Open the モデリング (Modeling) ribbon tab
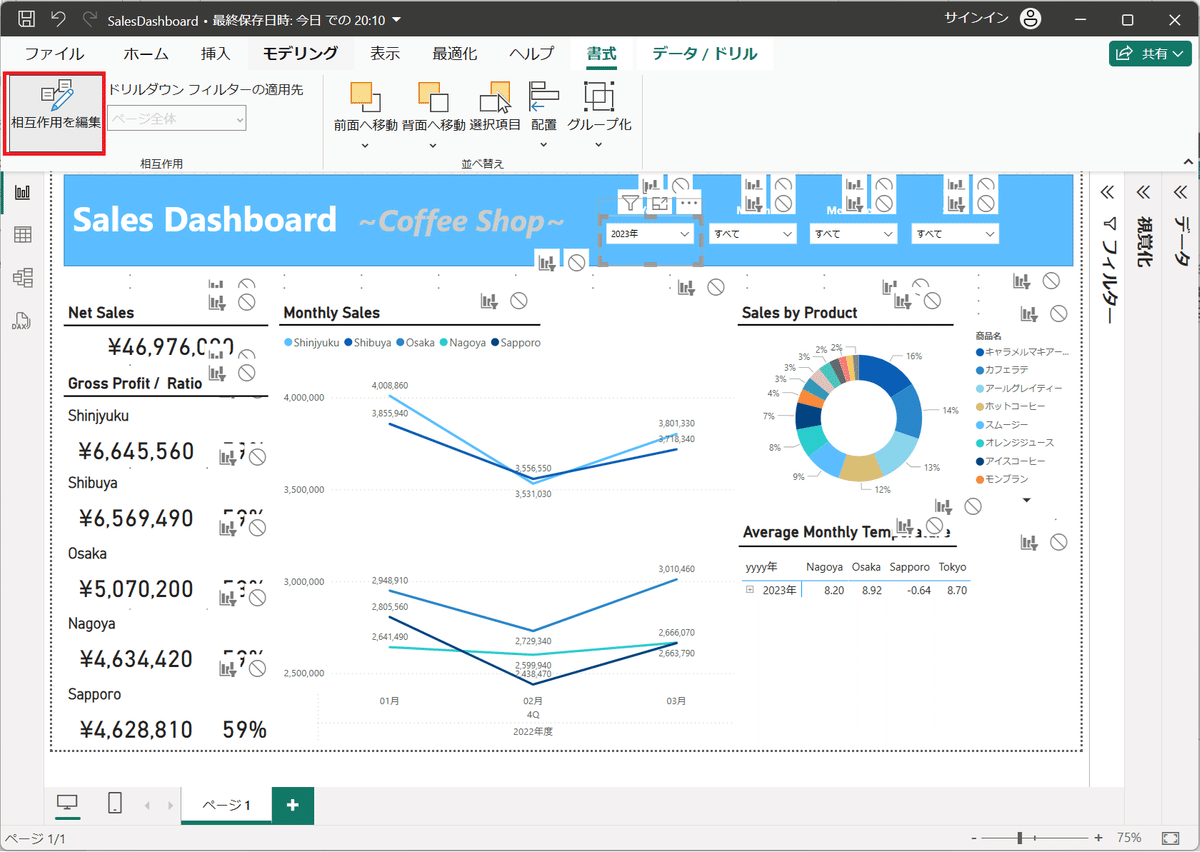This screenshot has height=852, width=1200. coord(300,54)
